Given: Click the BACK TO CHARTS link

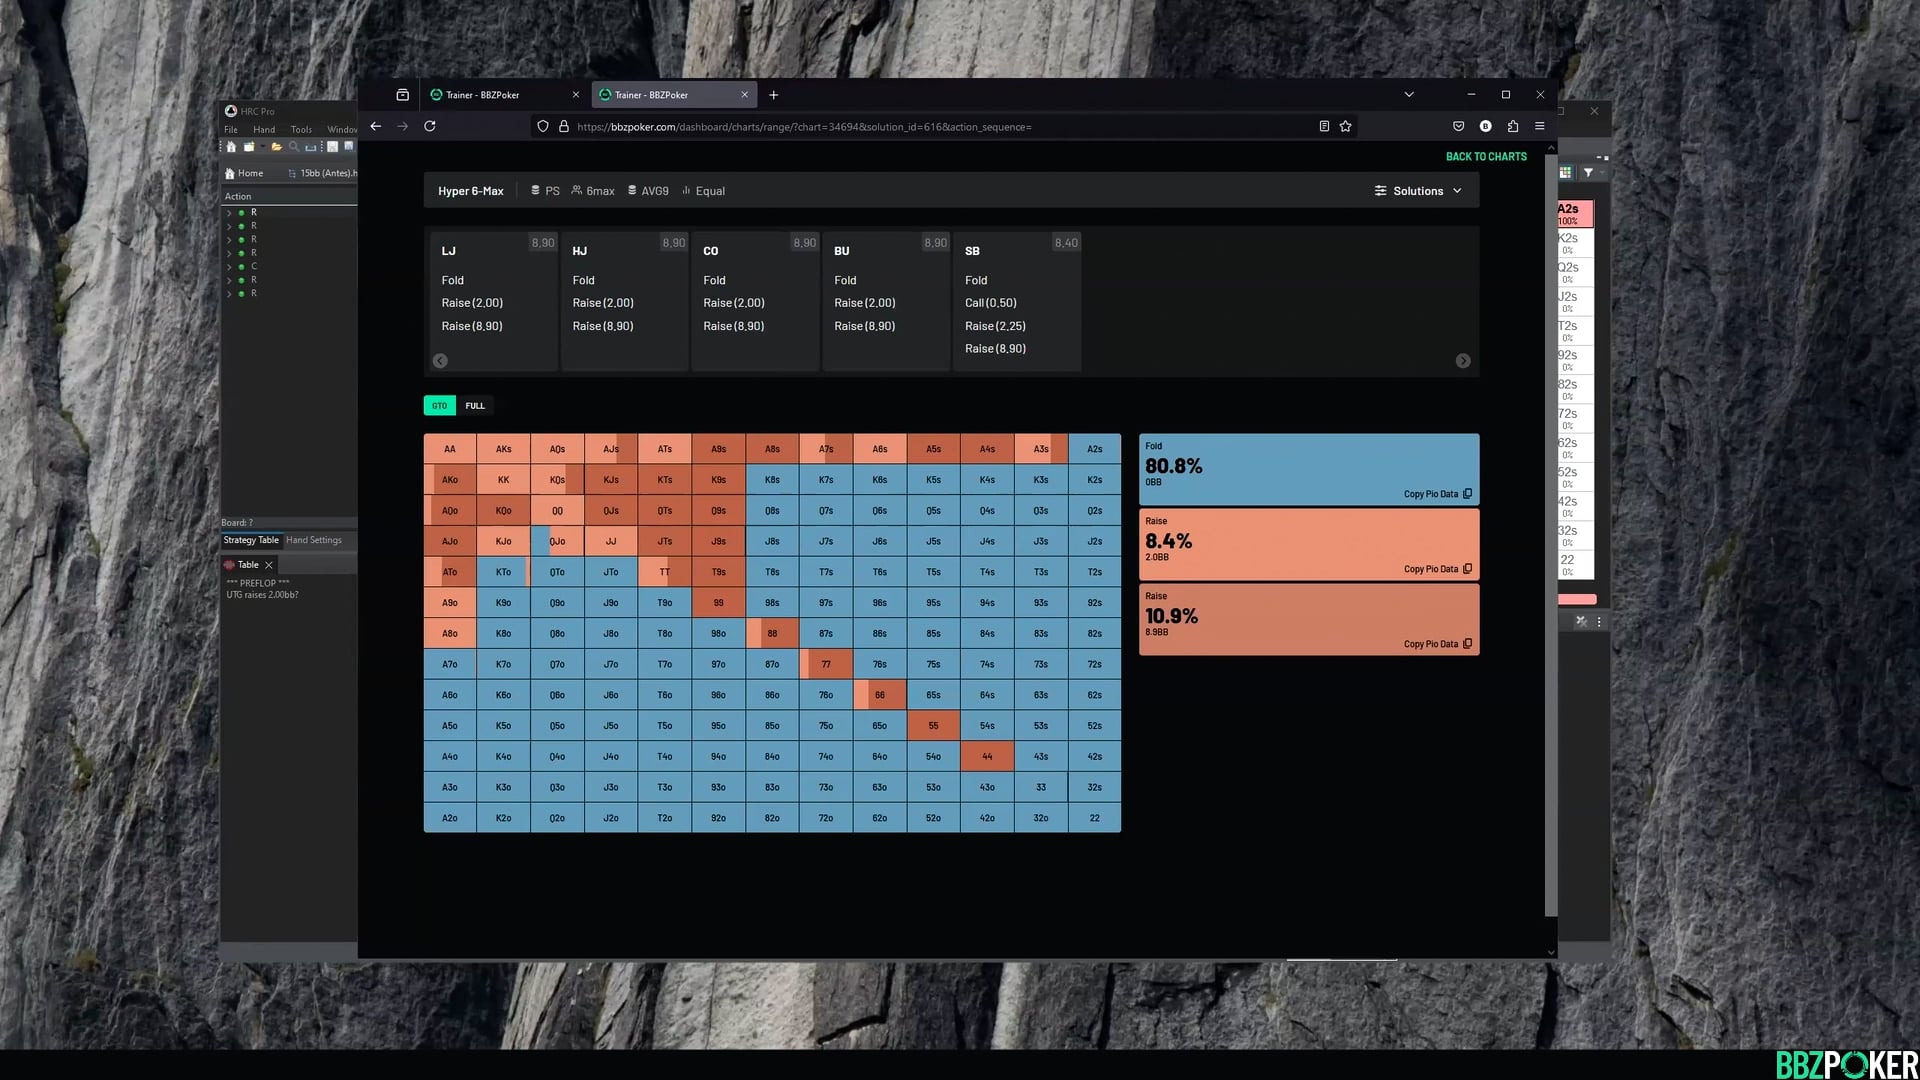Looking at the screenshot, I should coord(1485,157).
